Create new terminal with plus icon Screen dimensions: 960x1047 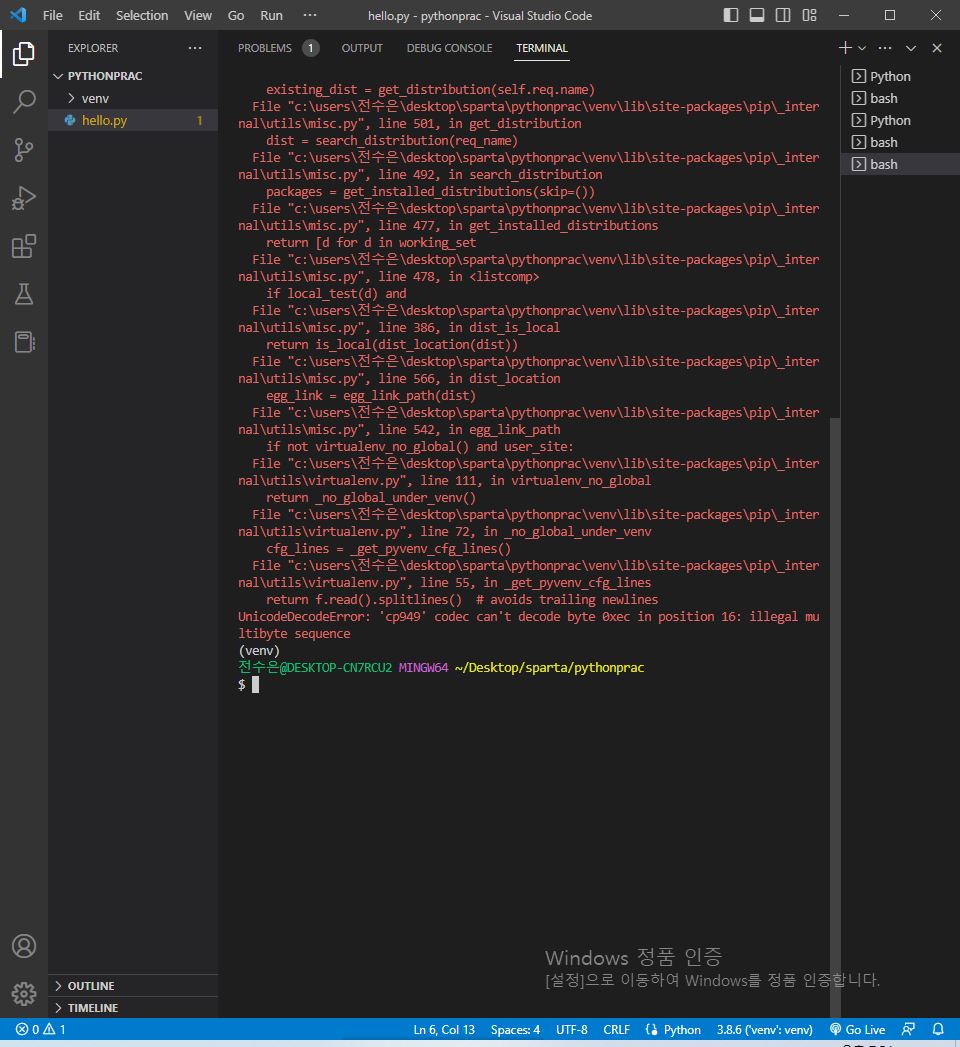pos(845,48)
